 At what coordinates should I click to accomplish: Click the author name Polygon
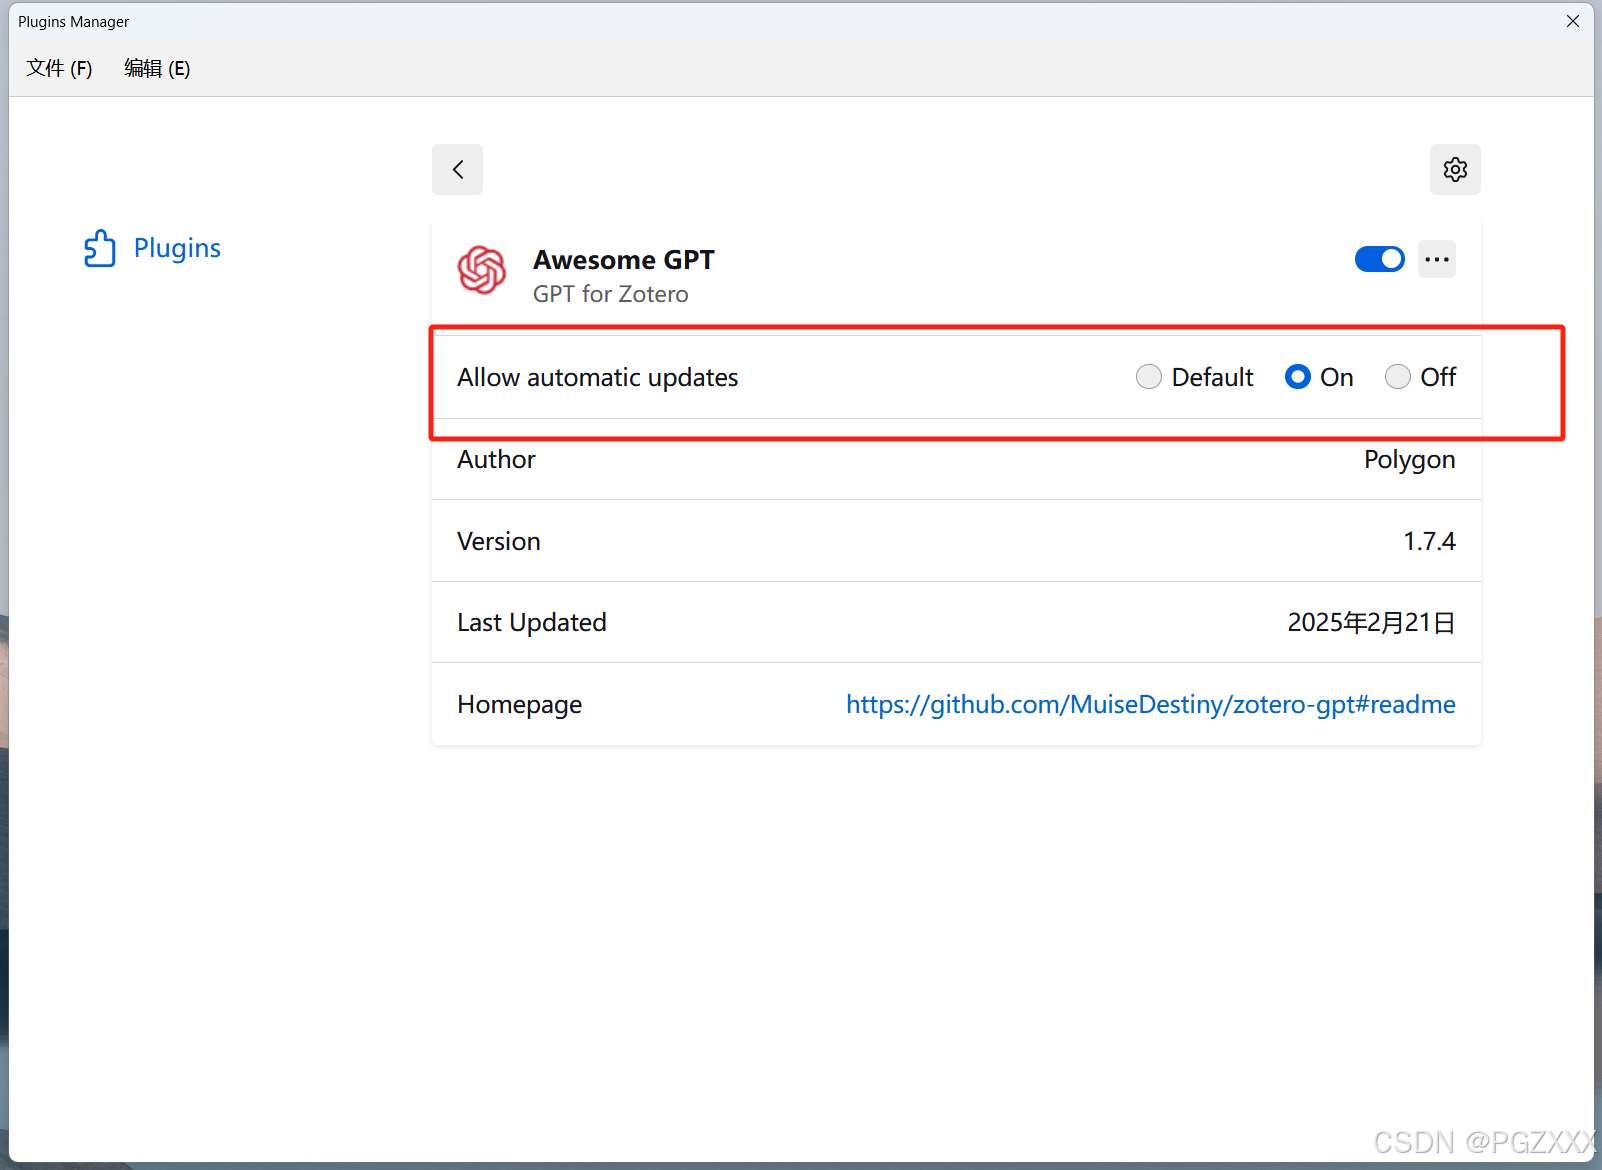click(x=1409, y=460)
